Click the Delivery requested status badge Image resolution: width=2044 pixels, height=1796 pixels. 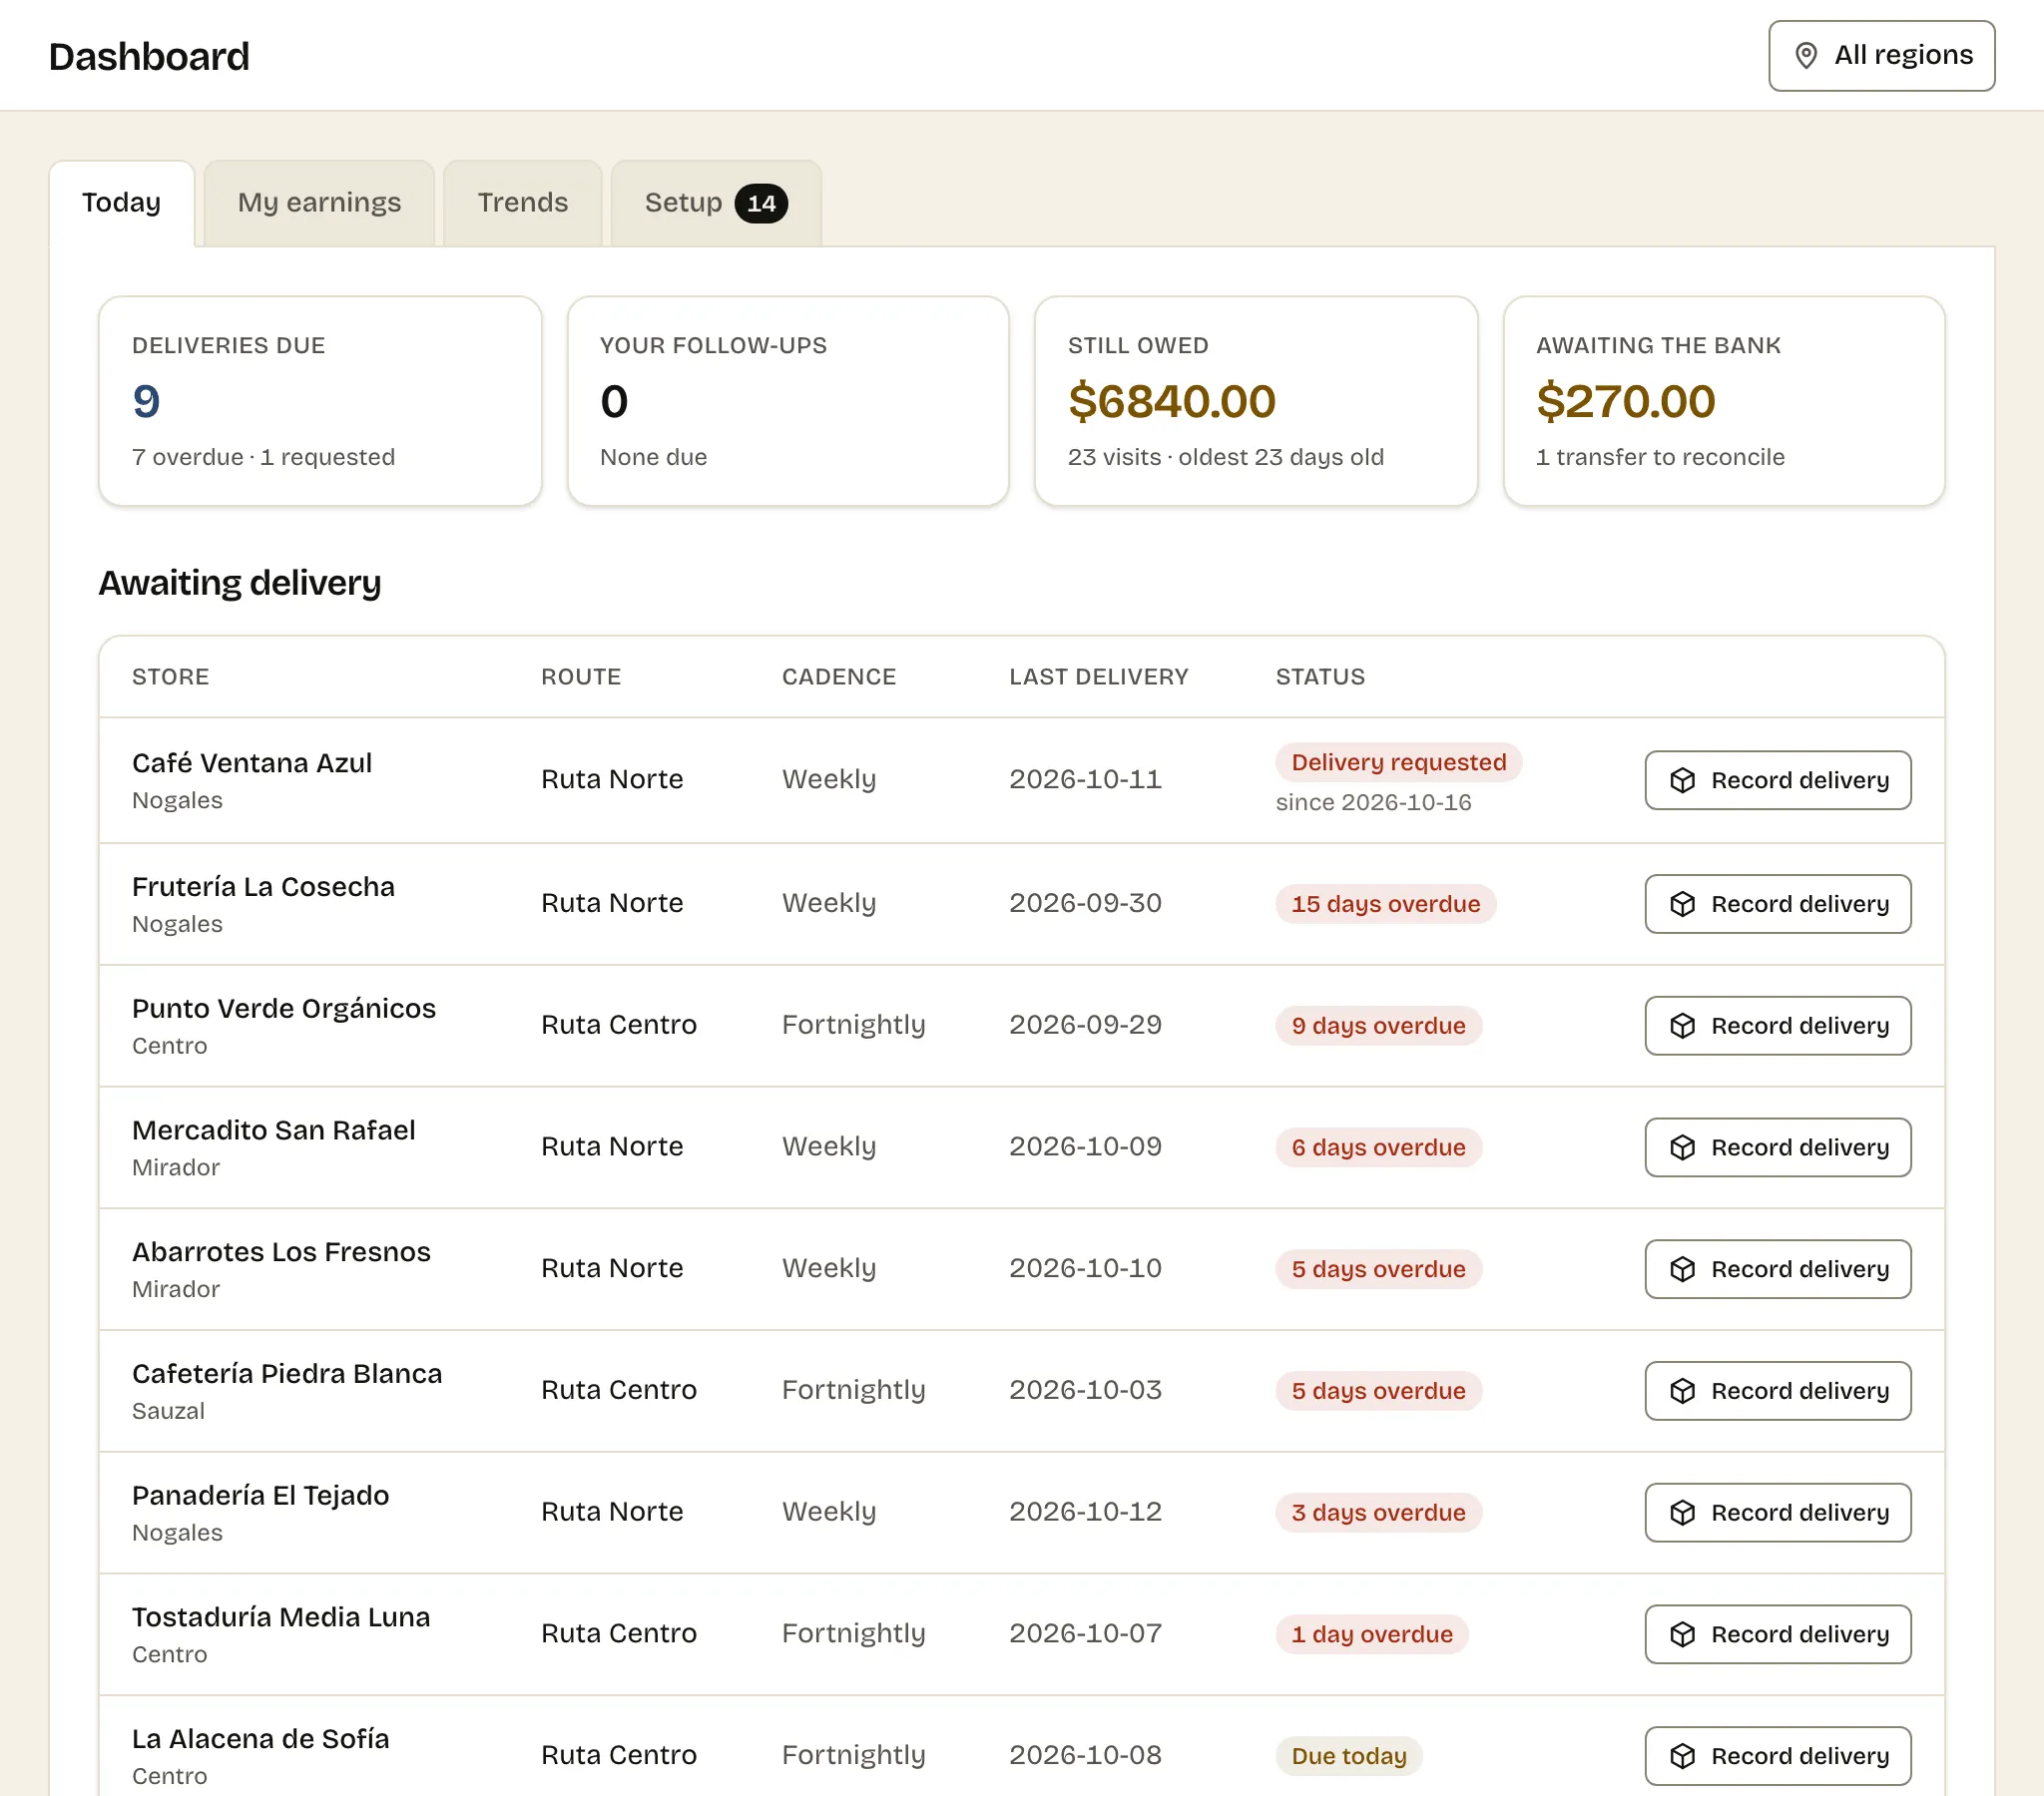click(1398, 763)
